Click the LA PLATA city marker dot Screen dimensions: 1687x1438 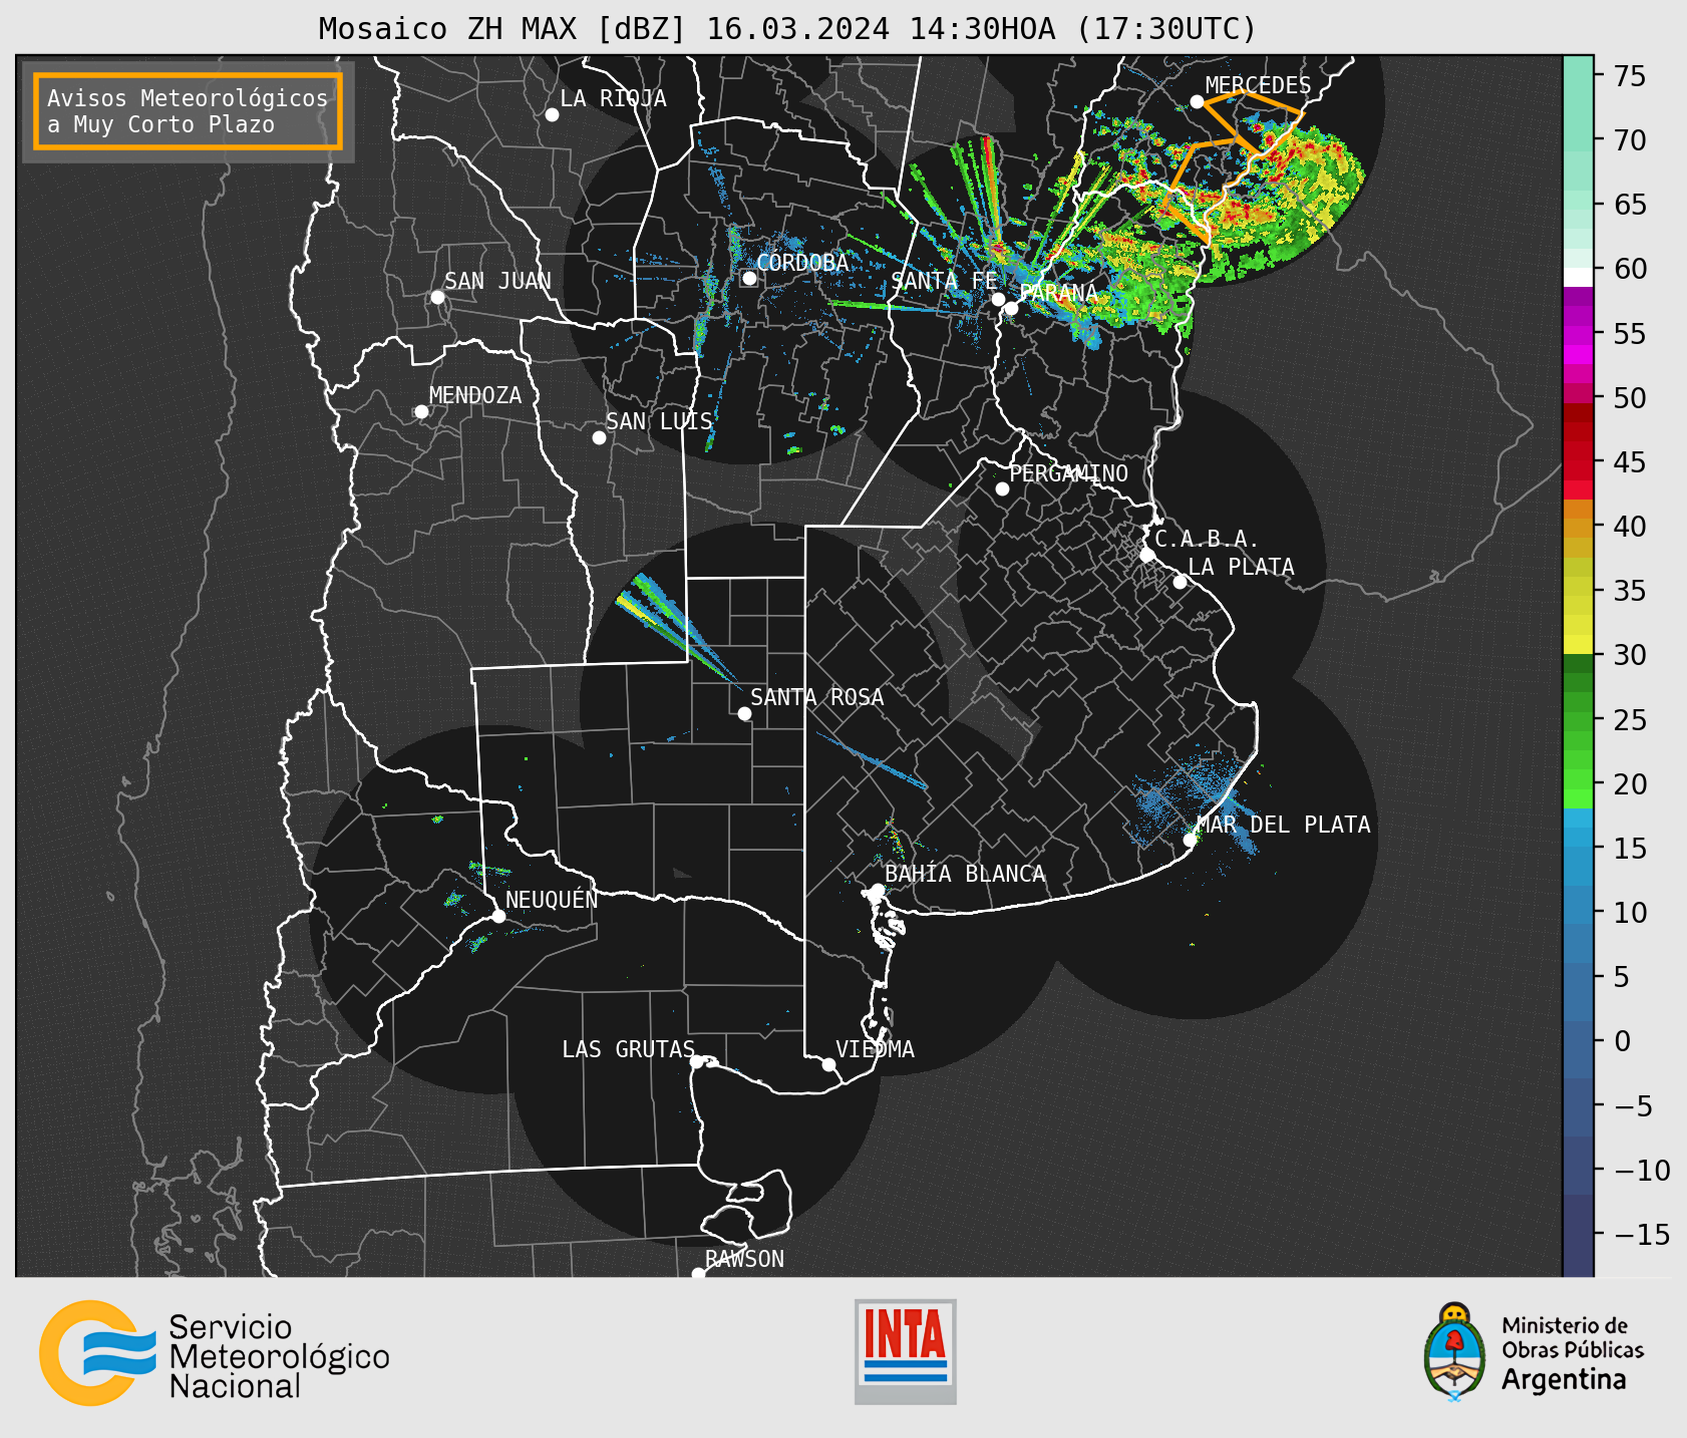coord(1180,582)
